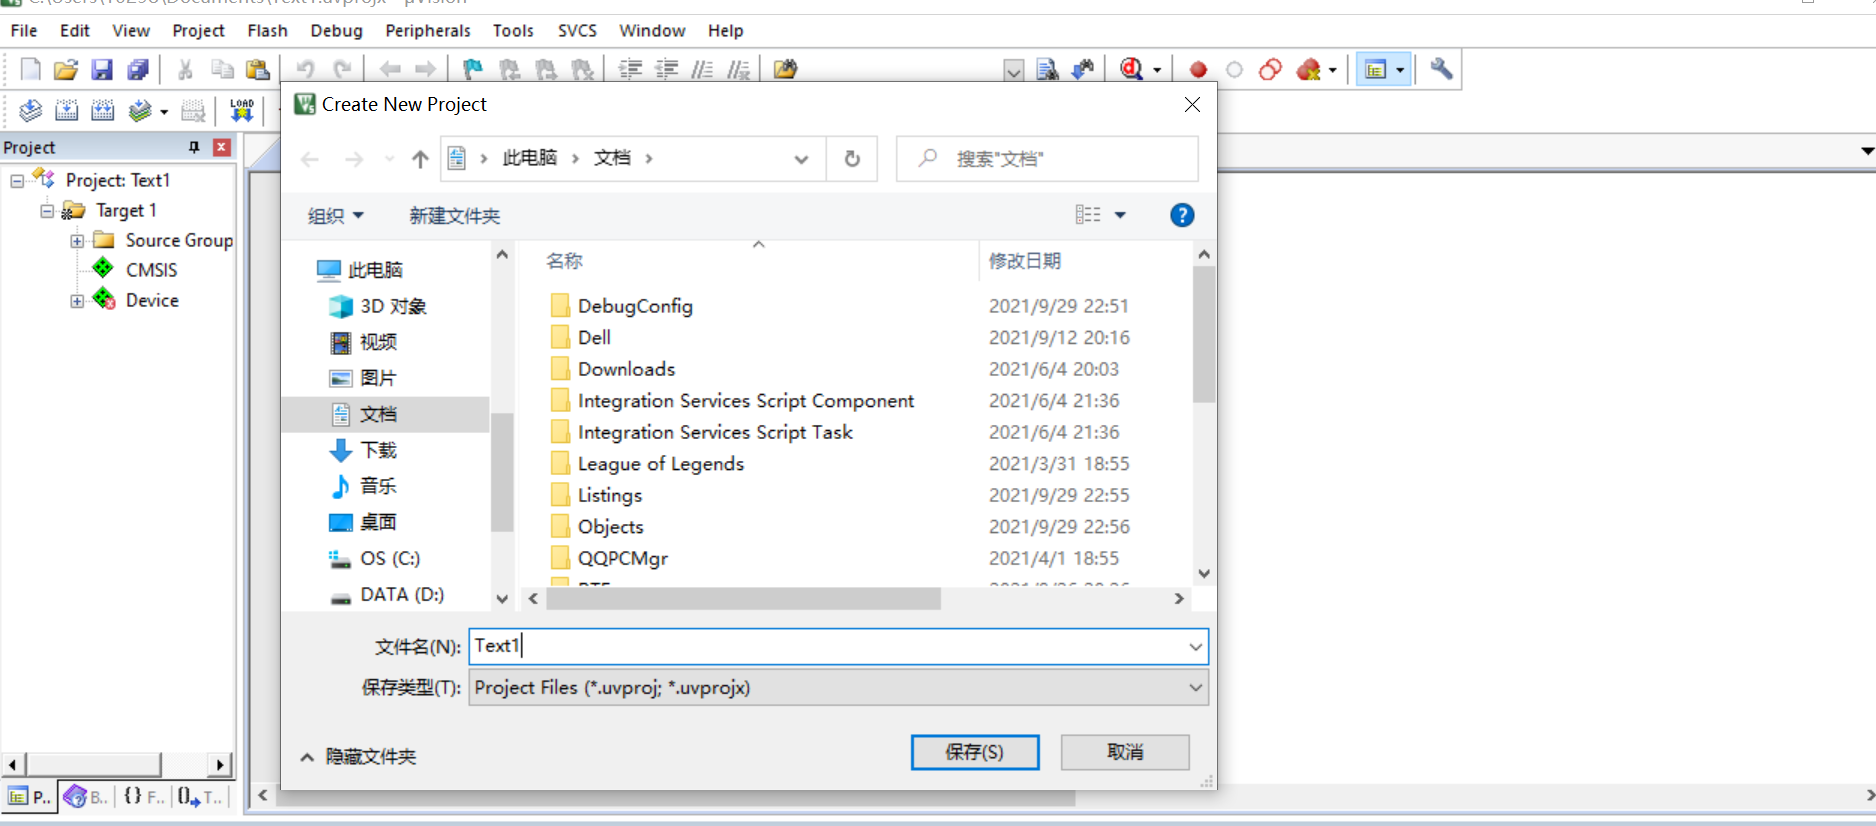This screenshot has width=1876, height=826.
Task: Open the SVCS menu
Action: (577, 30)
